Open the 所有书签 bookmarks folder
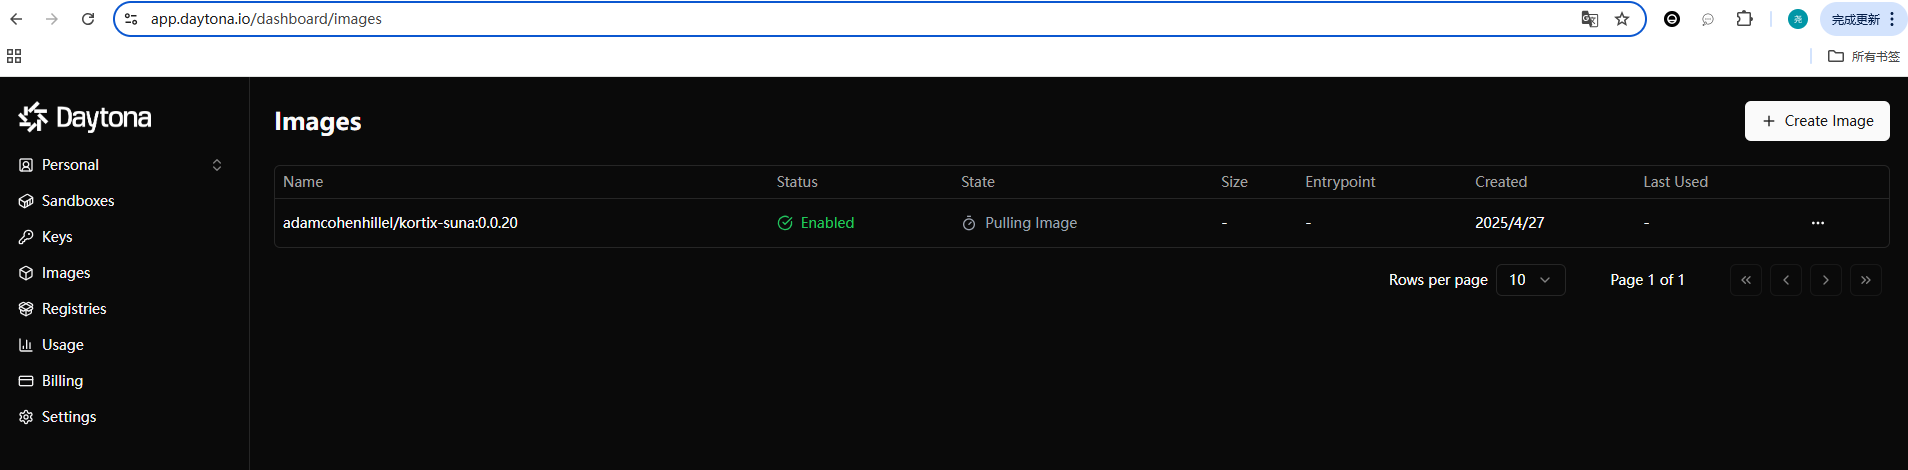The width and height of the screenshot is (1908, 470). pos(1864,56)
